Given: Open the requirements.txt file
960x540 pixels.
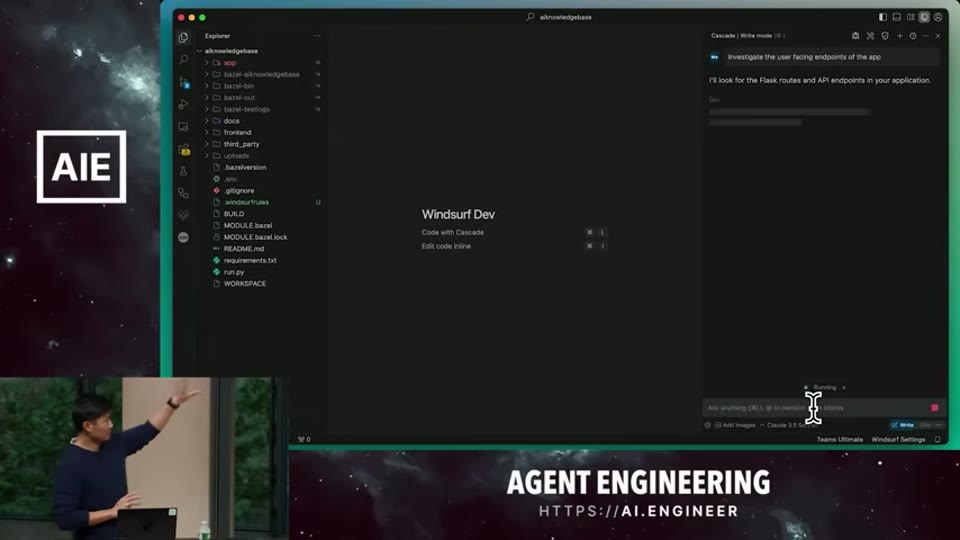Looking at the screenshot, I should point(250,260).
